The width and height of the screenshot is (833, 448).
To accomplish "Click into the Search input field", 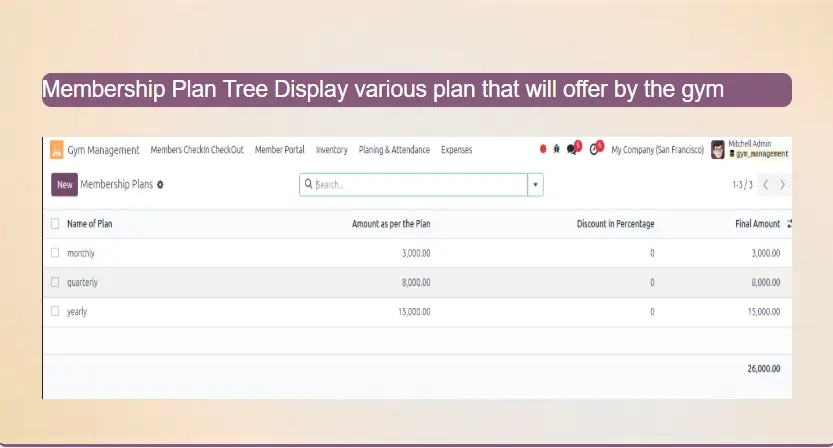I will tap(420, 185).
